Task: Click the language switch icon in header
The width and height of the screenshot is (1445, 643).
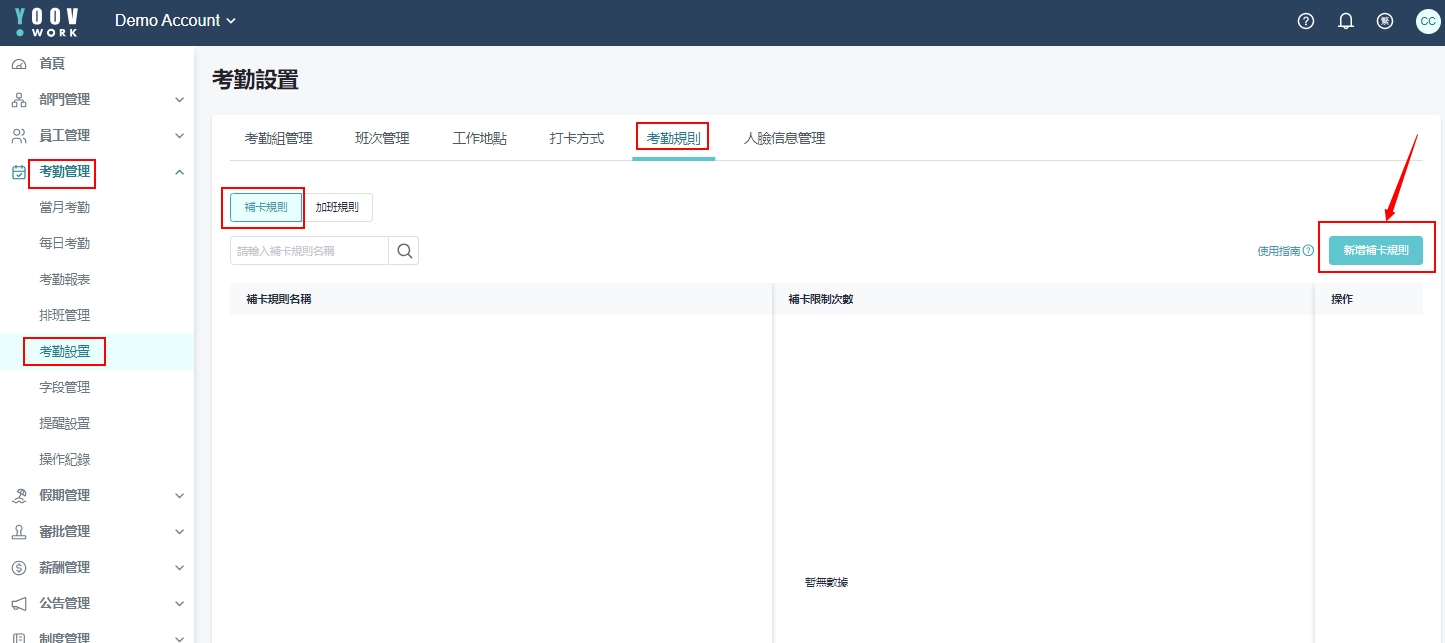Action: pyautogui.click(x=1385, y=21)
